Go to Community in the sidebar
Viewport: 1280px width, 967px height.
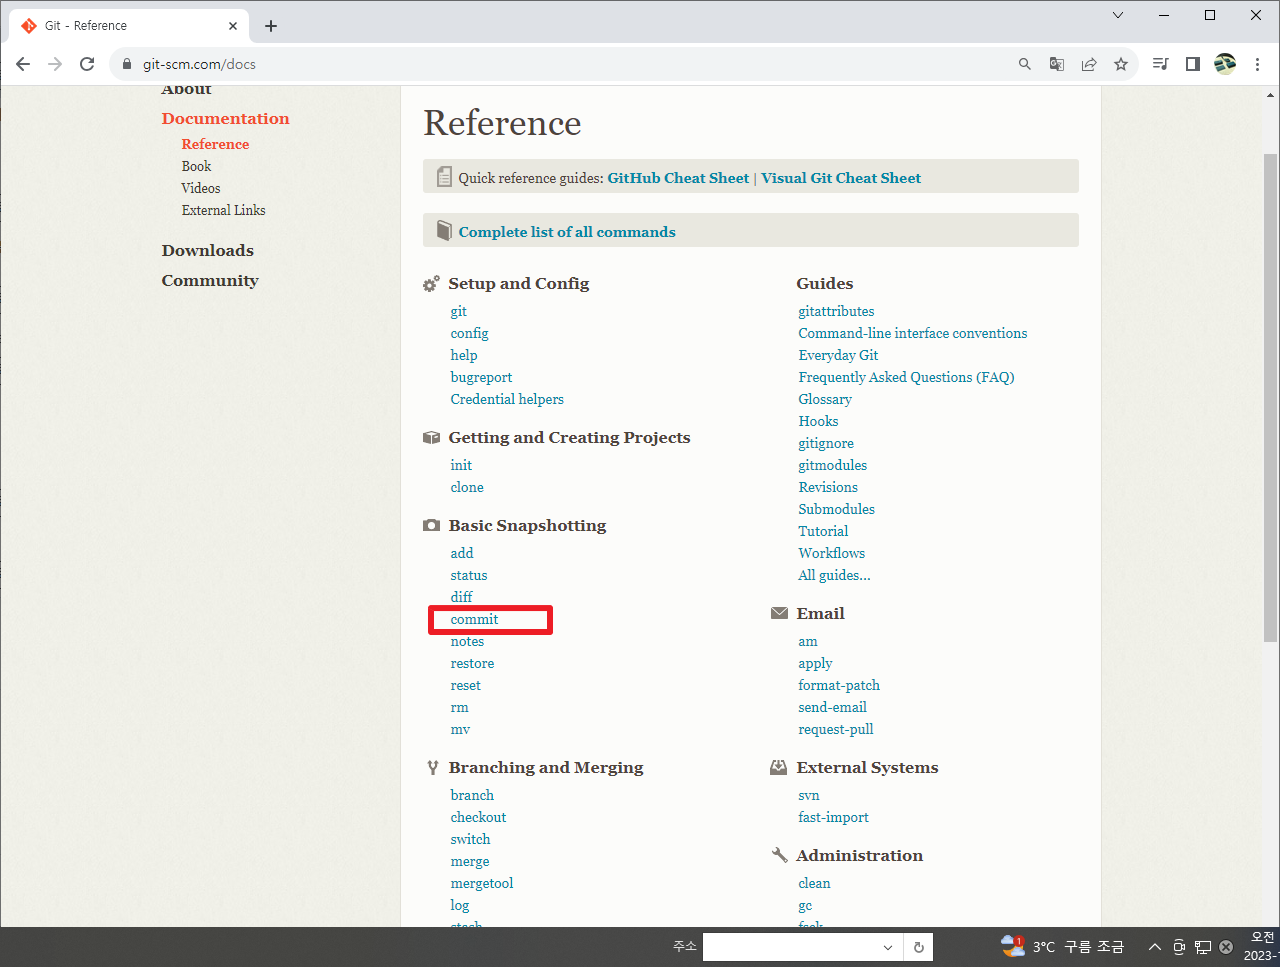(210, 280)
